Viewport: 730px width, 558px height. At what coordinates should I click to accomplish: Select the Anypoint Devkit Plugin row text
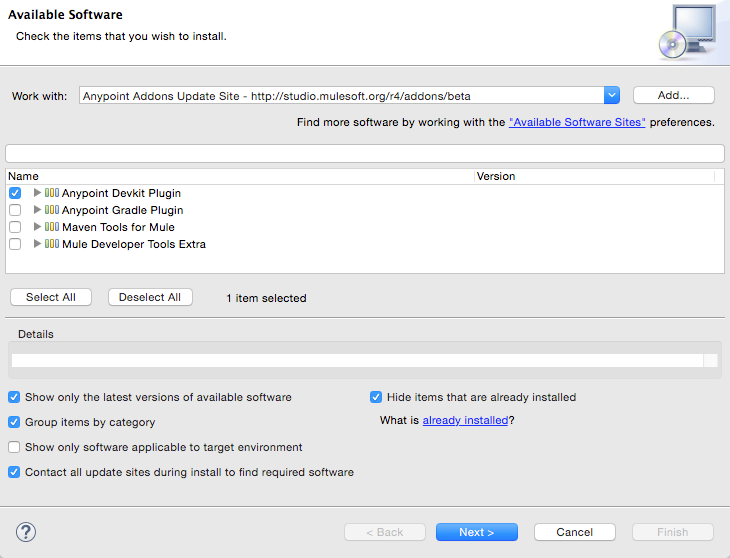(x=121, y=193)
